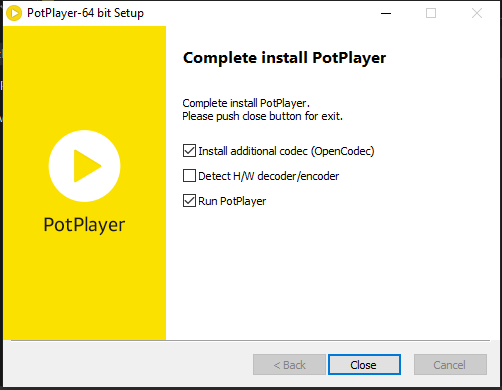Uncheck the Install additional codec checkbox
Viewport: 502px width, 390px height.
[189, 151]
